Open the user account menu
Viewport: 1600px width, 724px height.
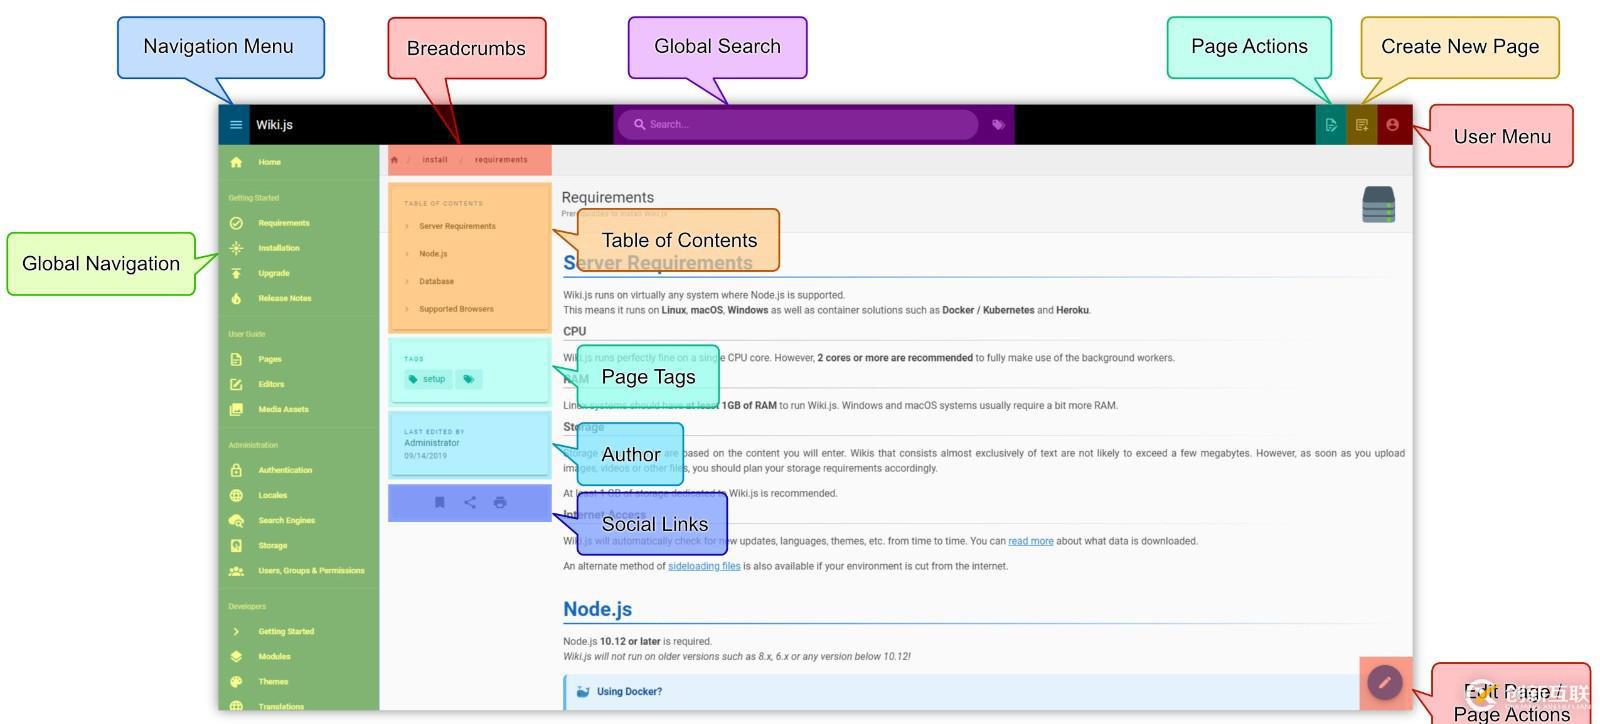point(1392,125)
